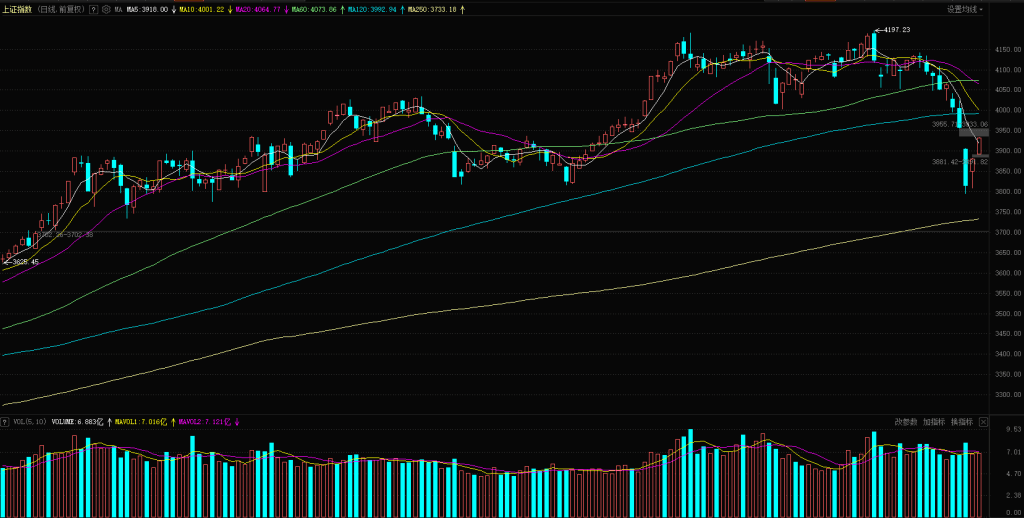Click the 3628.45 low price marker
This screenshot has height=518, width=1024.
pos(23,262)
